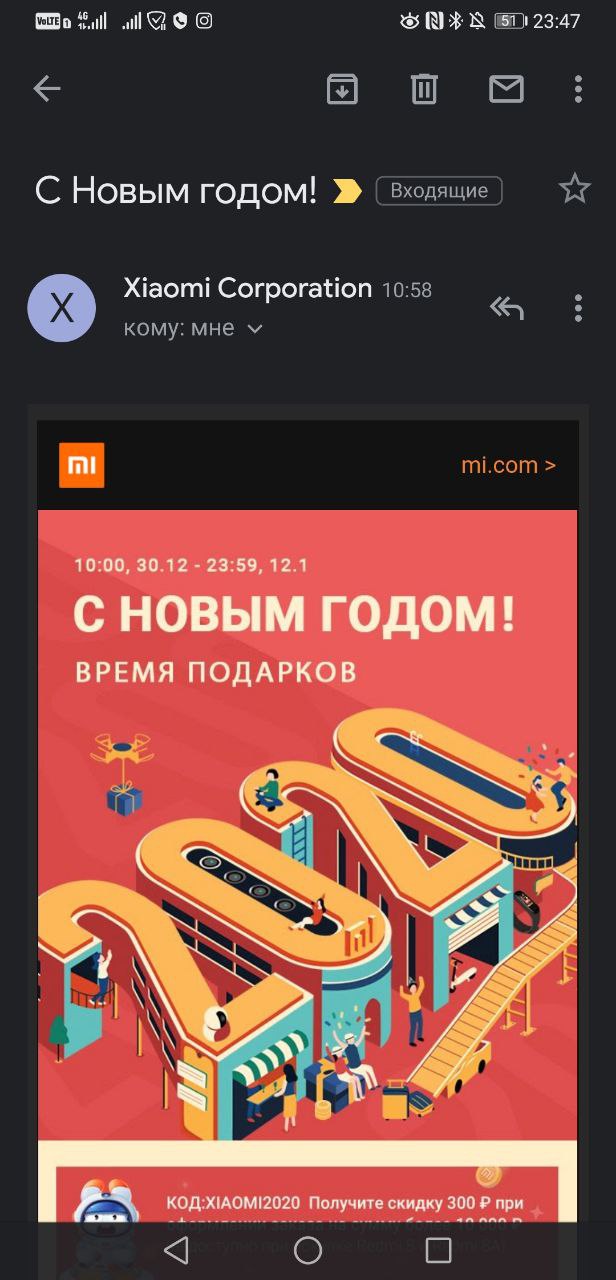The height and width of the screenshot is (1280, 616).
Task: Go back using the top-left arrow
Action: pos(47,89)
